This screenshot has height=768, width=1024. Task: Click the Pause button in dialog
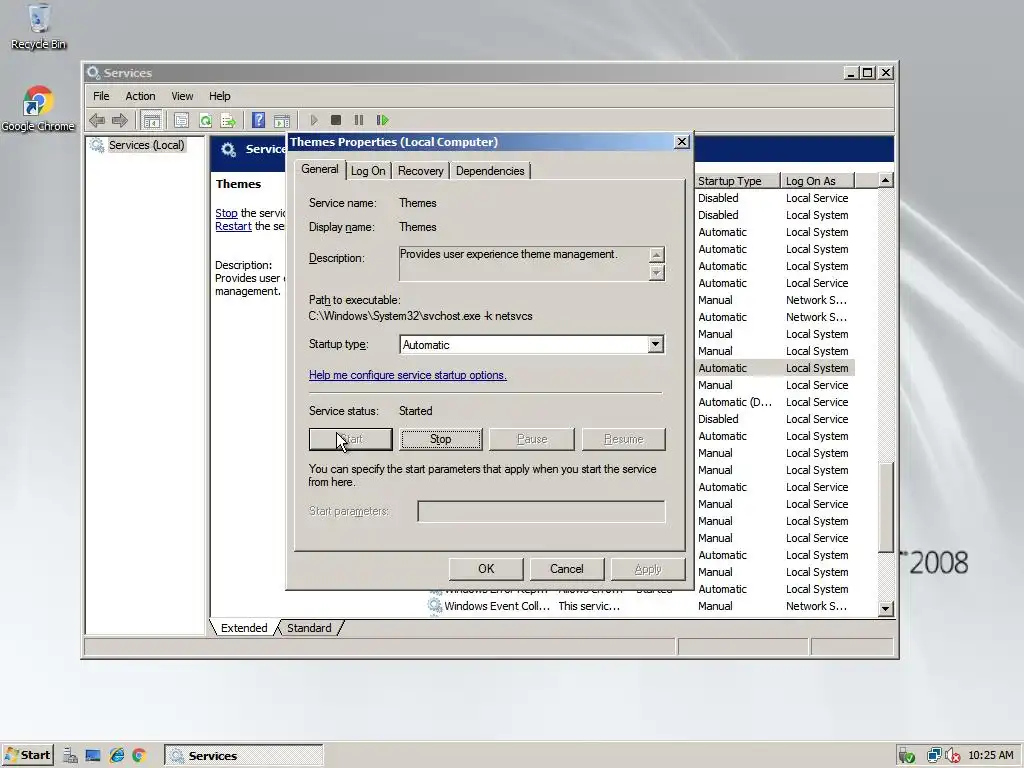pyautogui.click(x=532, y=440)
